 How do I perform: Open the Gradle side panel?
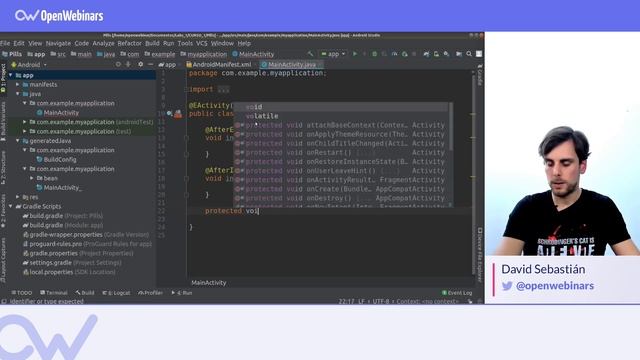480,75
